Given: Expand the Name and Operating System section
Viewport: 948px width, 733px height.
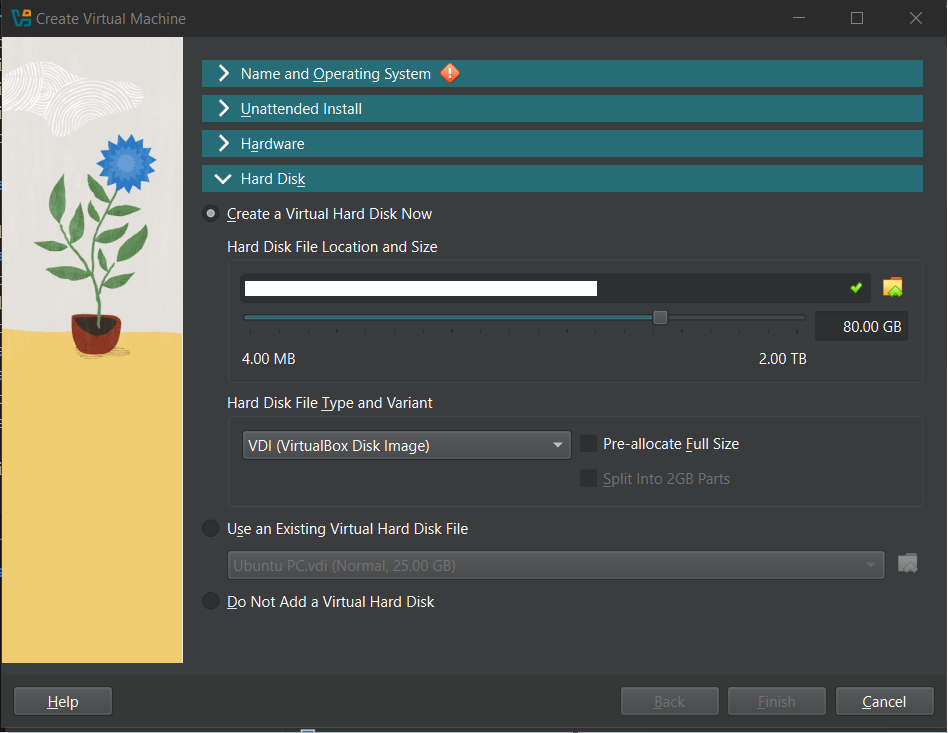Looking at the screenshot, I should [x=562, y=73].
